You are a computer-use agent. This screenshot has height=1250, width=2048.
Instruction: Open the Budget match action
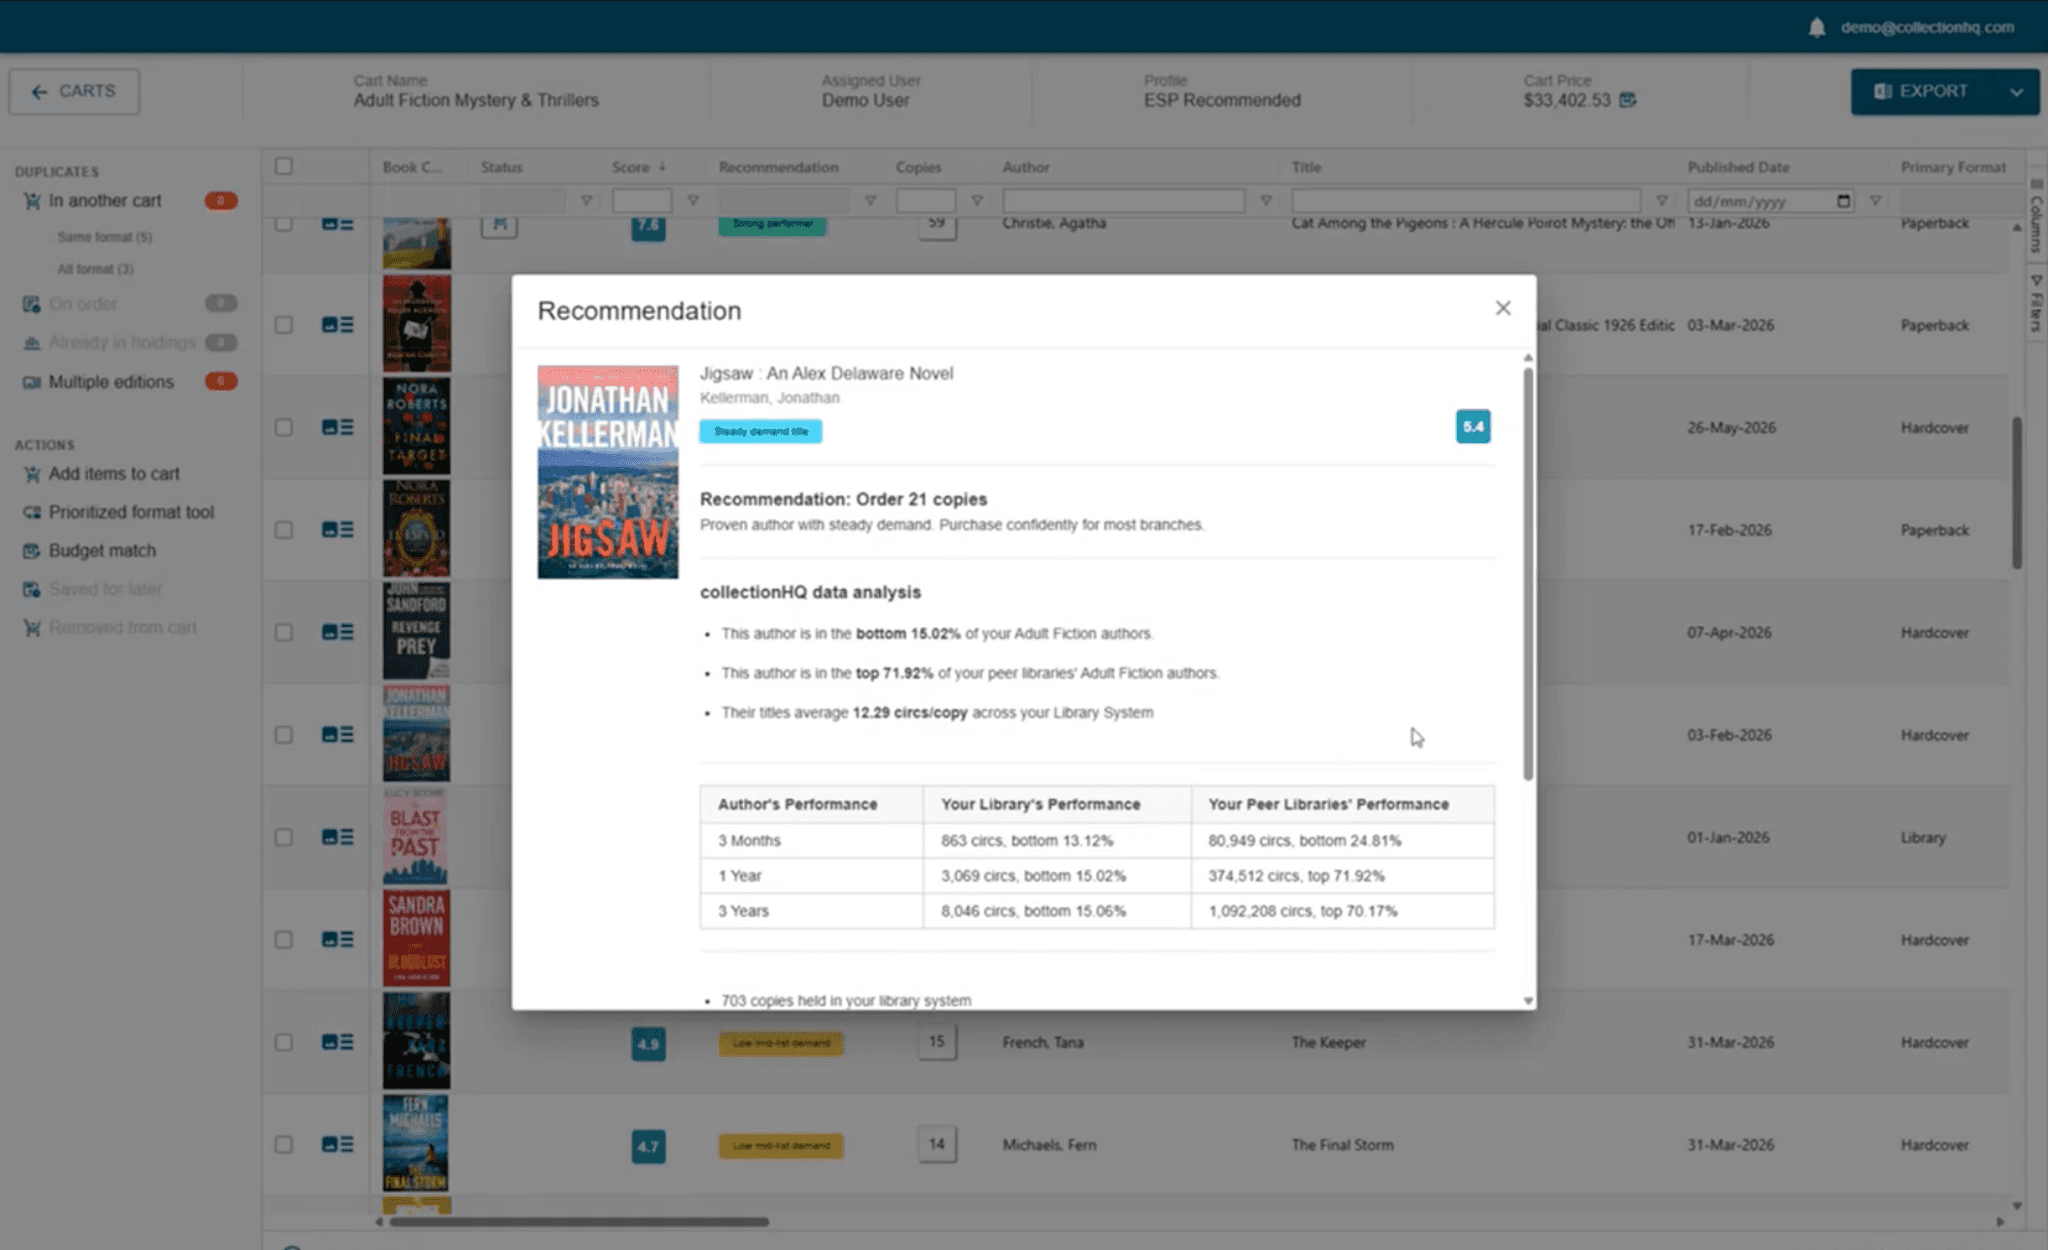102,551
